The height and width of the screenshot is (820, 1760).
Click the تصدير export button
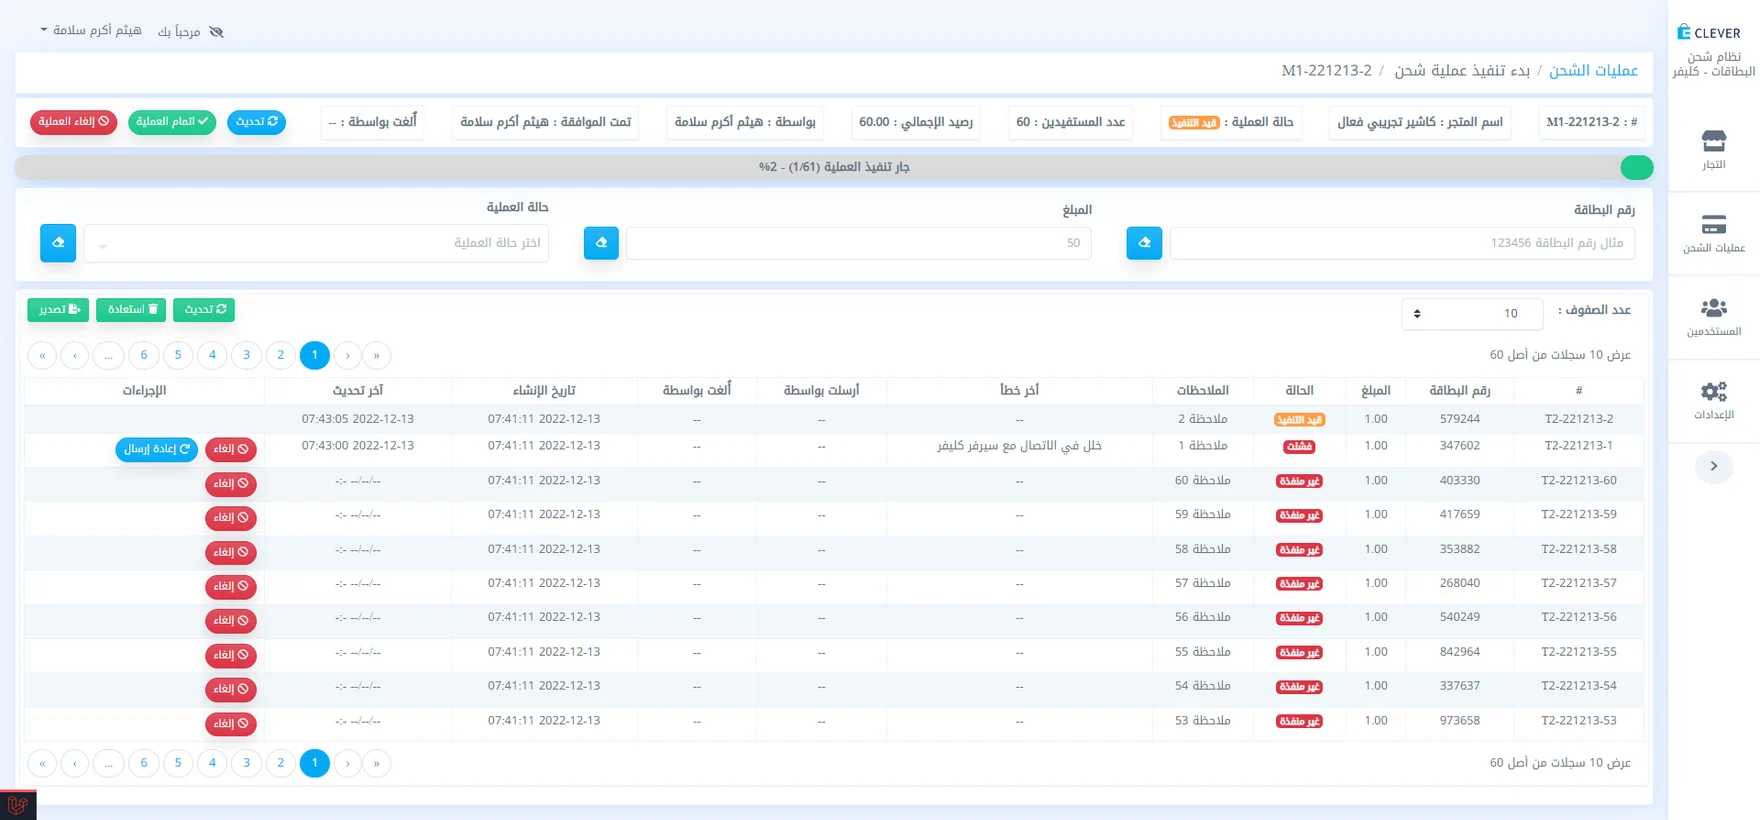coord(58,310)
